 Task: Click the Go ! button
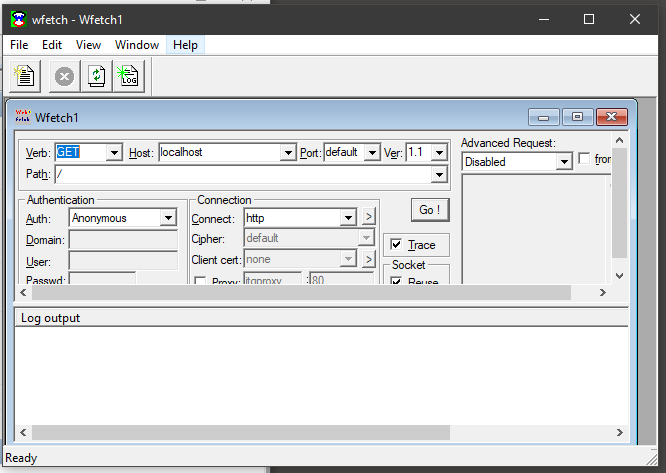[430, 210]
